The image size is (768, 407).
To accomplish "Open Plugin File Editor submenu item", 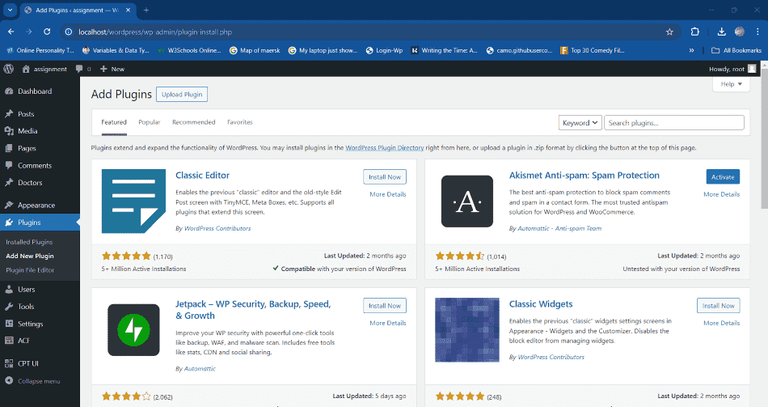I will tap(30, 270).
